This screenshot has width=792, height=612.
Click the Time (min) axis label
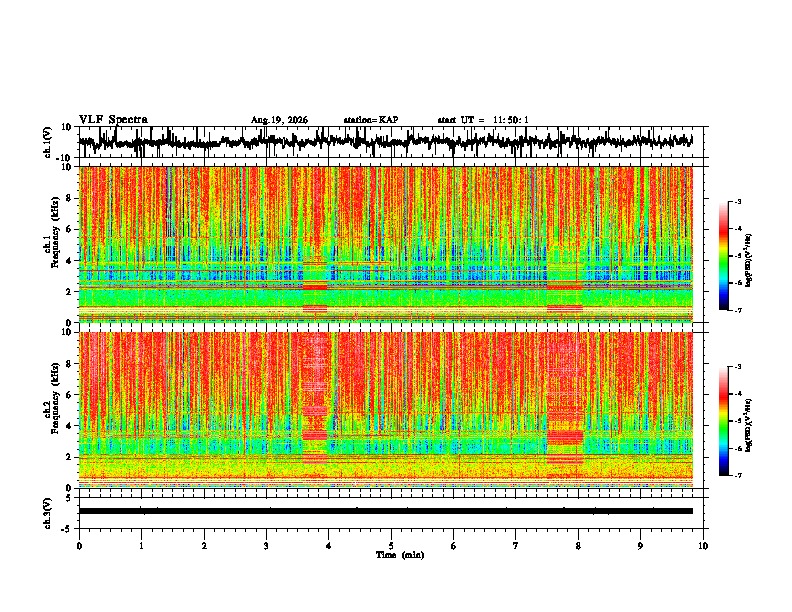pos(400,555)
